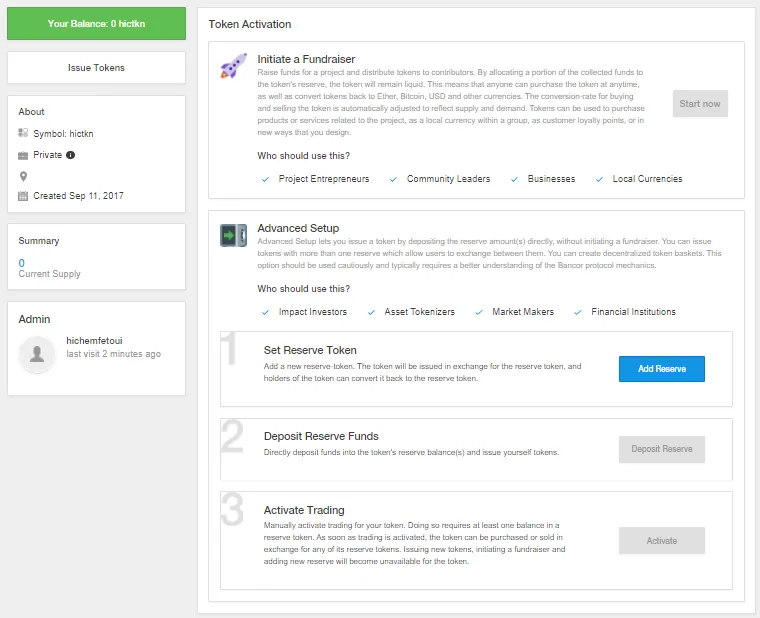
Task: Click checkmark beside Market Makers
Action: click(479, 313)
